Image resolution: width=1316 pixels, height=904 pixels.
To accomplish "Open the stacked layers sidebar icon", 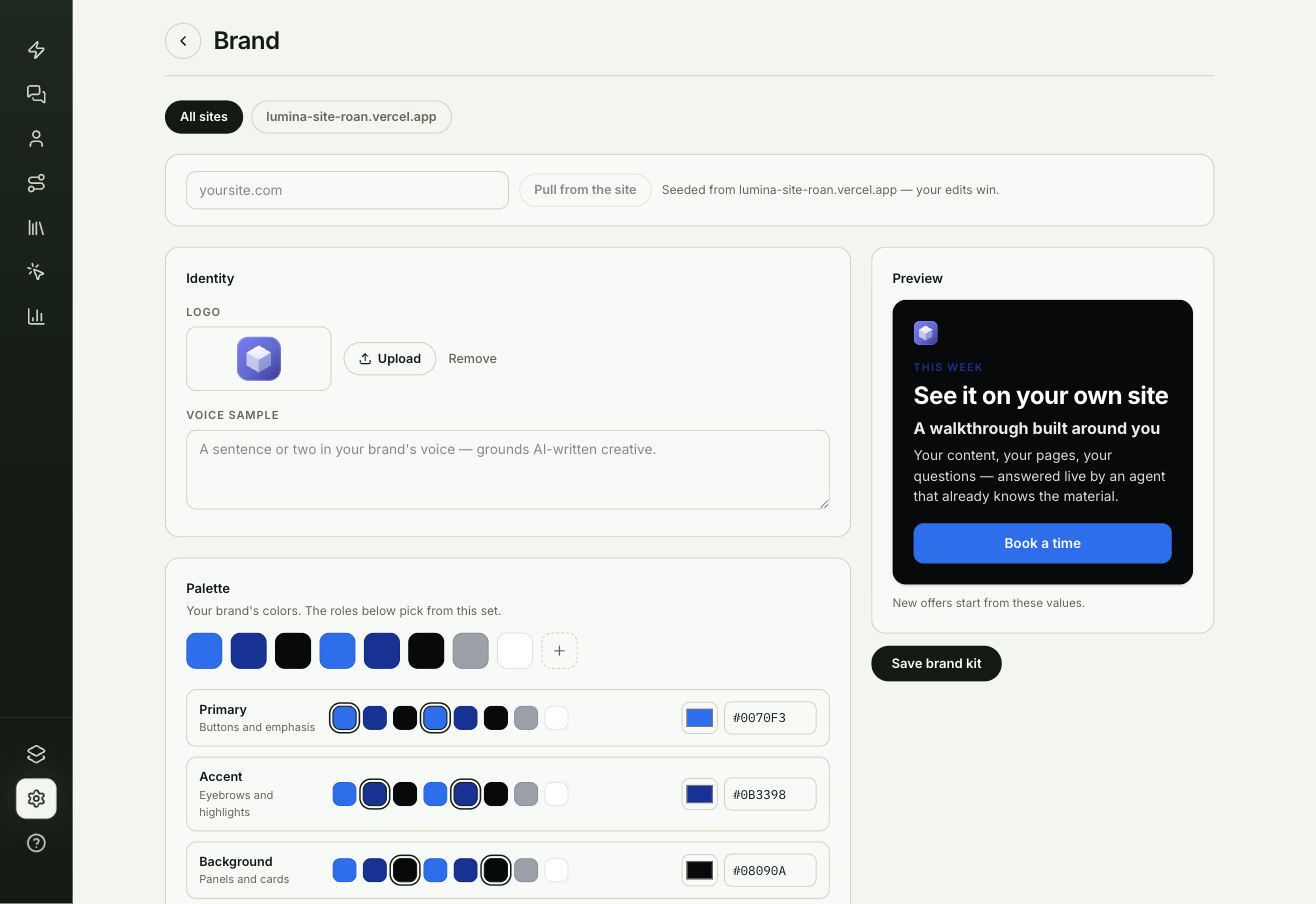I will click(36, 754).
